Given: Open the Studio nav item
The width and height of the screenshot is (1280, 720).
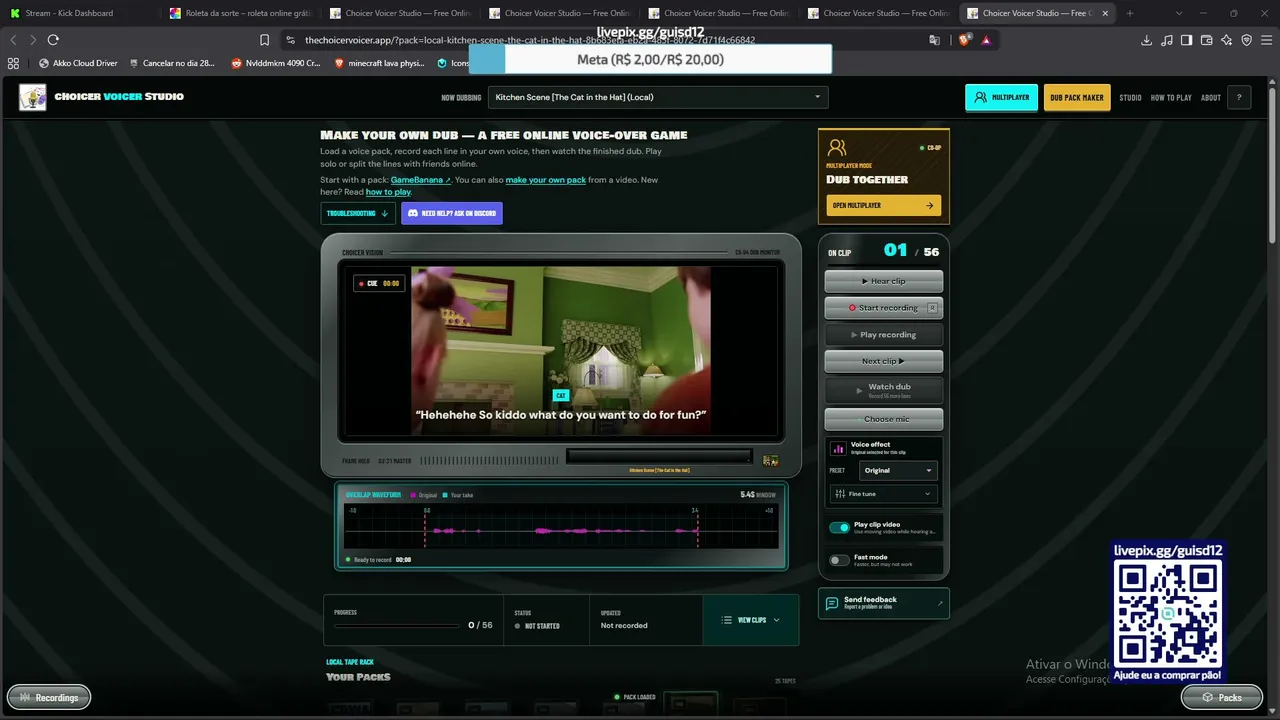Looking at the screenshot, I should click(1130, 98).
